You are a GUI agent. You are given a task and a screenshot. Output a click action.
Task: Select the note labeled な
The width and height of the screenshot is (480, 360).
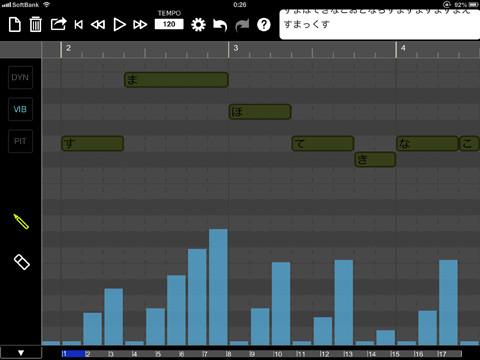[x=427, y=144]
